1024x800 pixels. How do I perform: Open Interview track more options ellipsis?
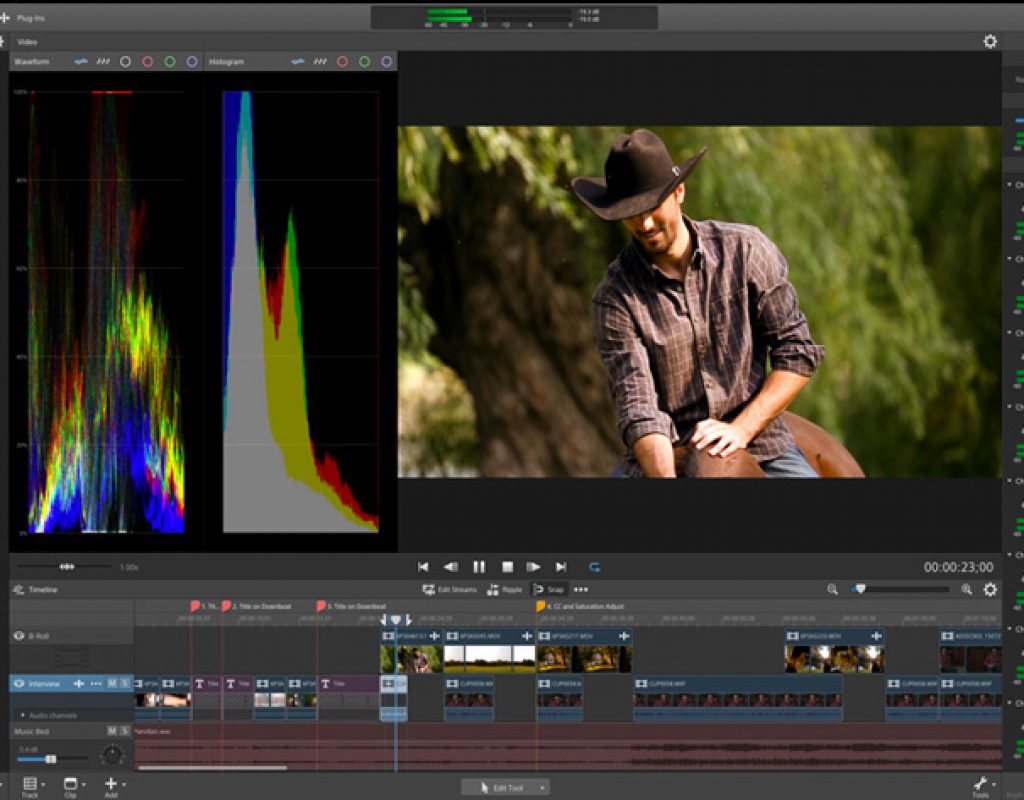(x=96, y=684)
